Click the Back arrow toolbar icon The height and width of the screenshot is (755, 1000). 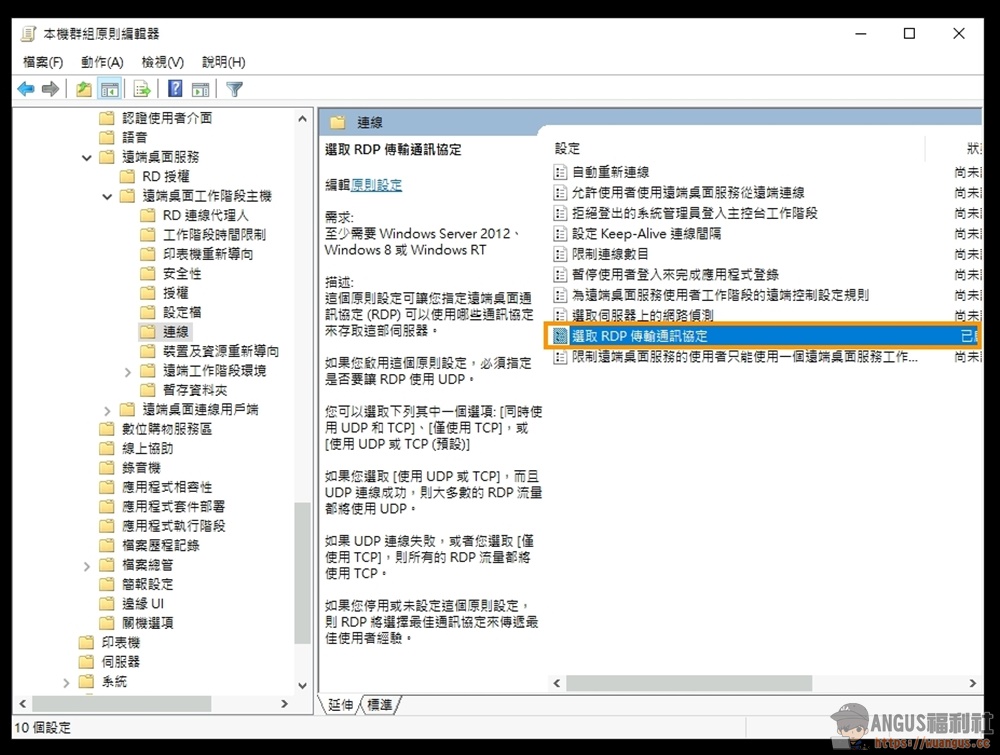(x=26, y=89)
